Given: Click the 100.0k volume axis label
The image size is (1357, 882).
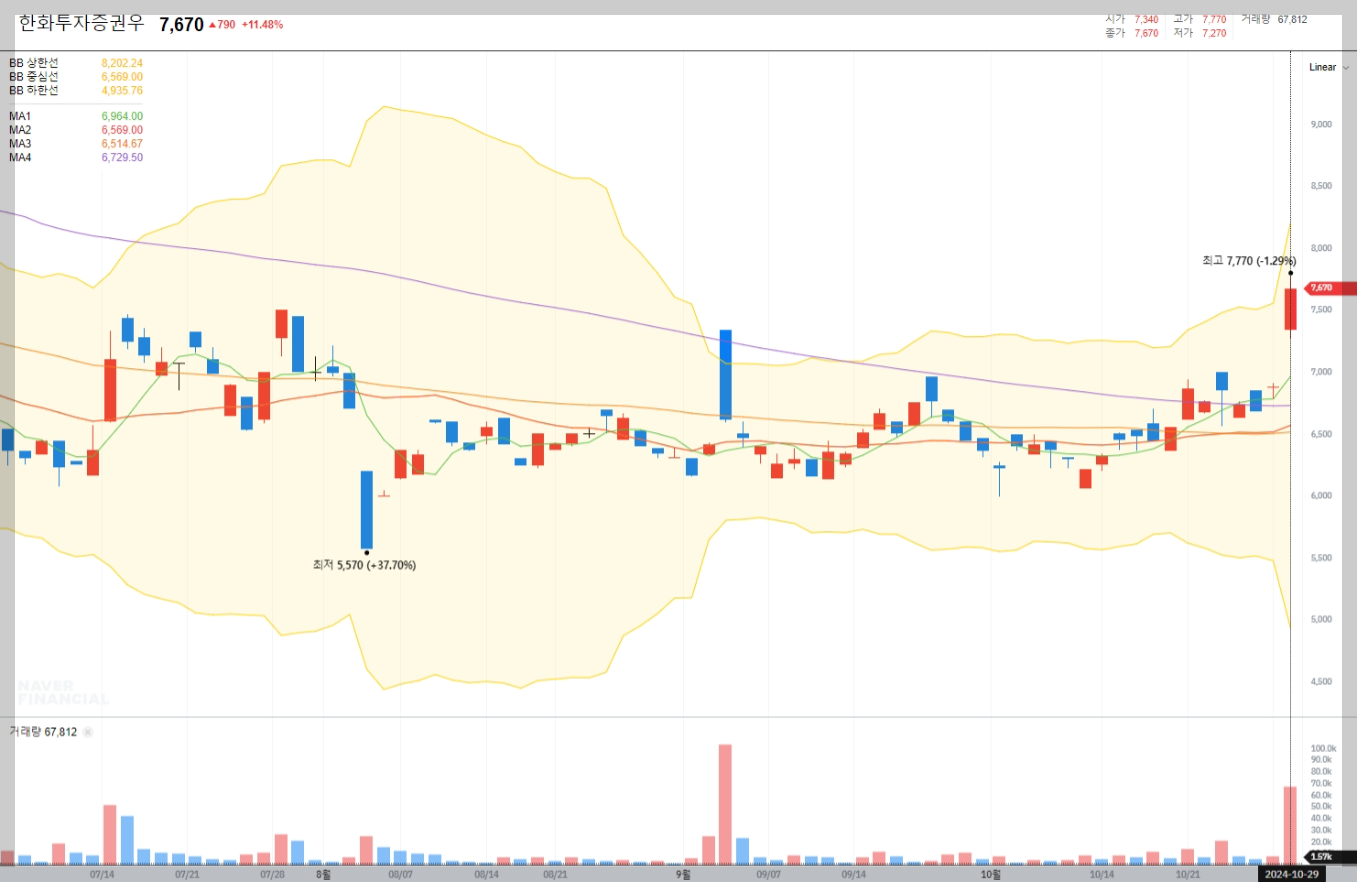Looking at the screenshot, I should [x=1323, y=748].
